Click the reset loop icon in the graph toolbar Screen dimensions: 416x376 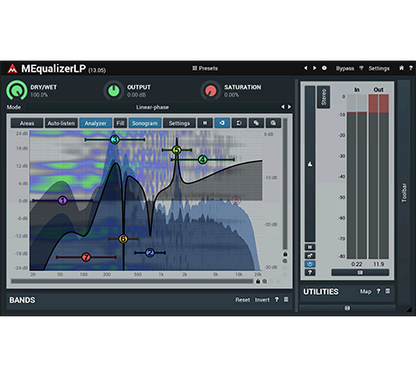pos(239,123)
